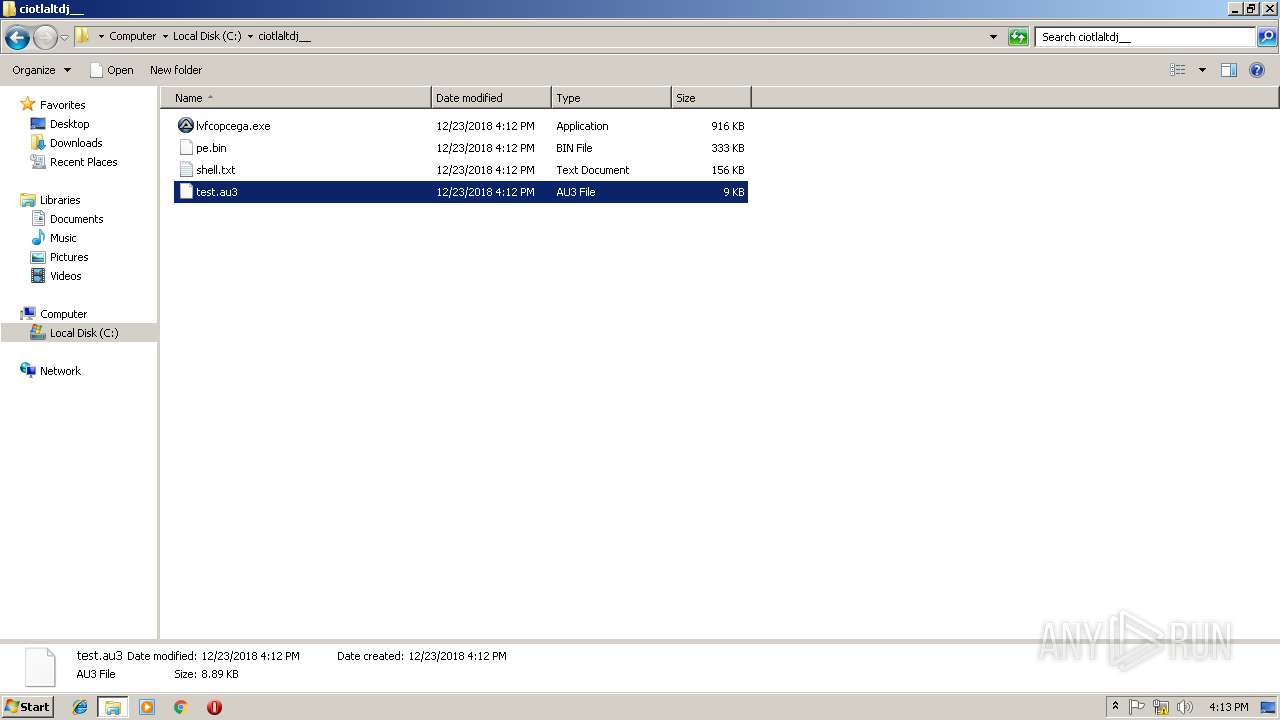Sort by Size column header
Screen dimensions: 1280x720
pyautogui.click(x=711, y=98)
